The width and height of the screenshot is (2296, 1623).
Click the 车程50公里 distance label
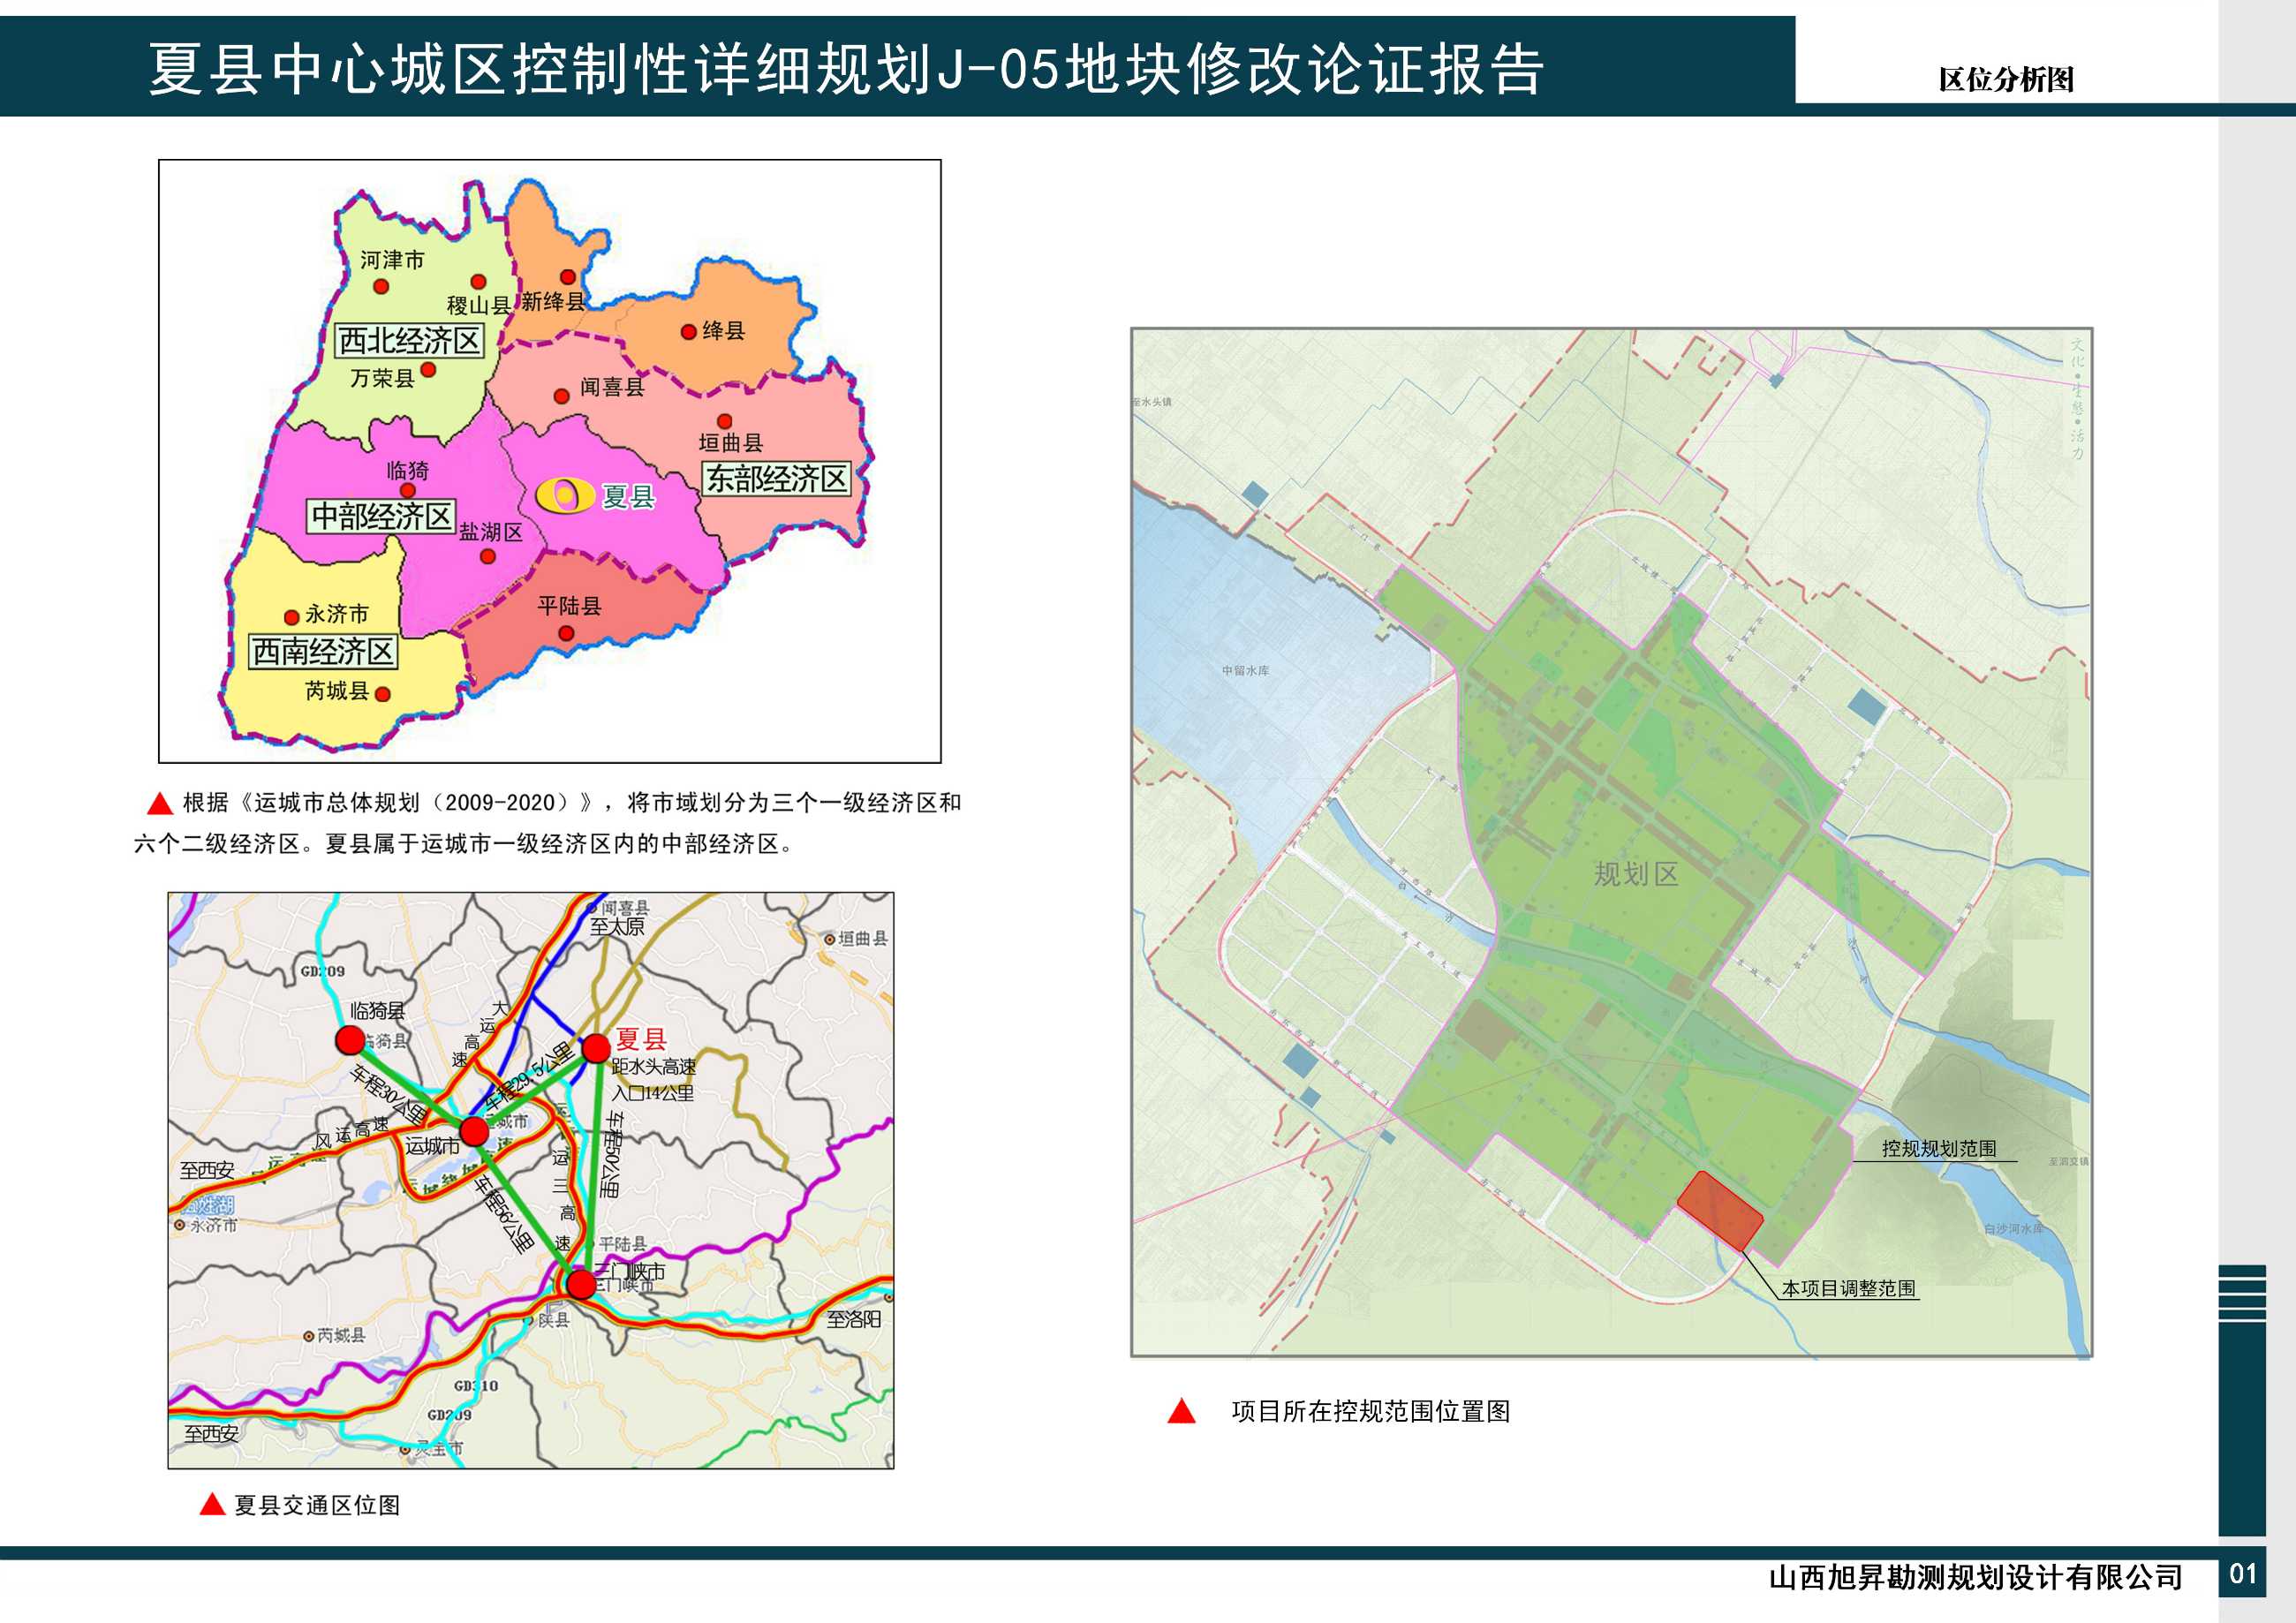click(610, 1155)
